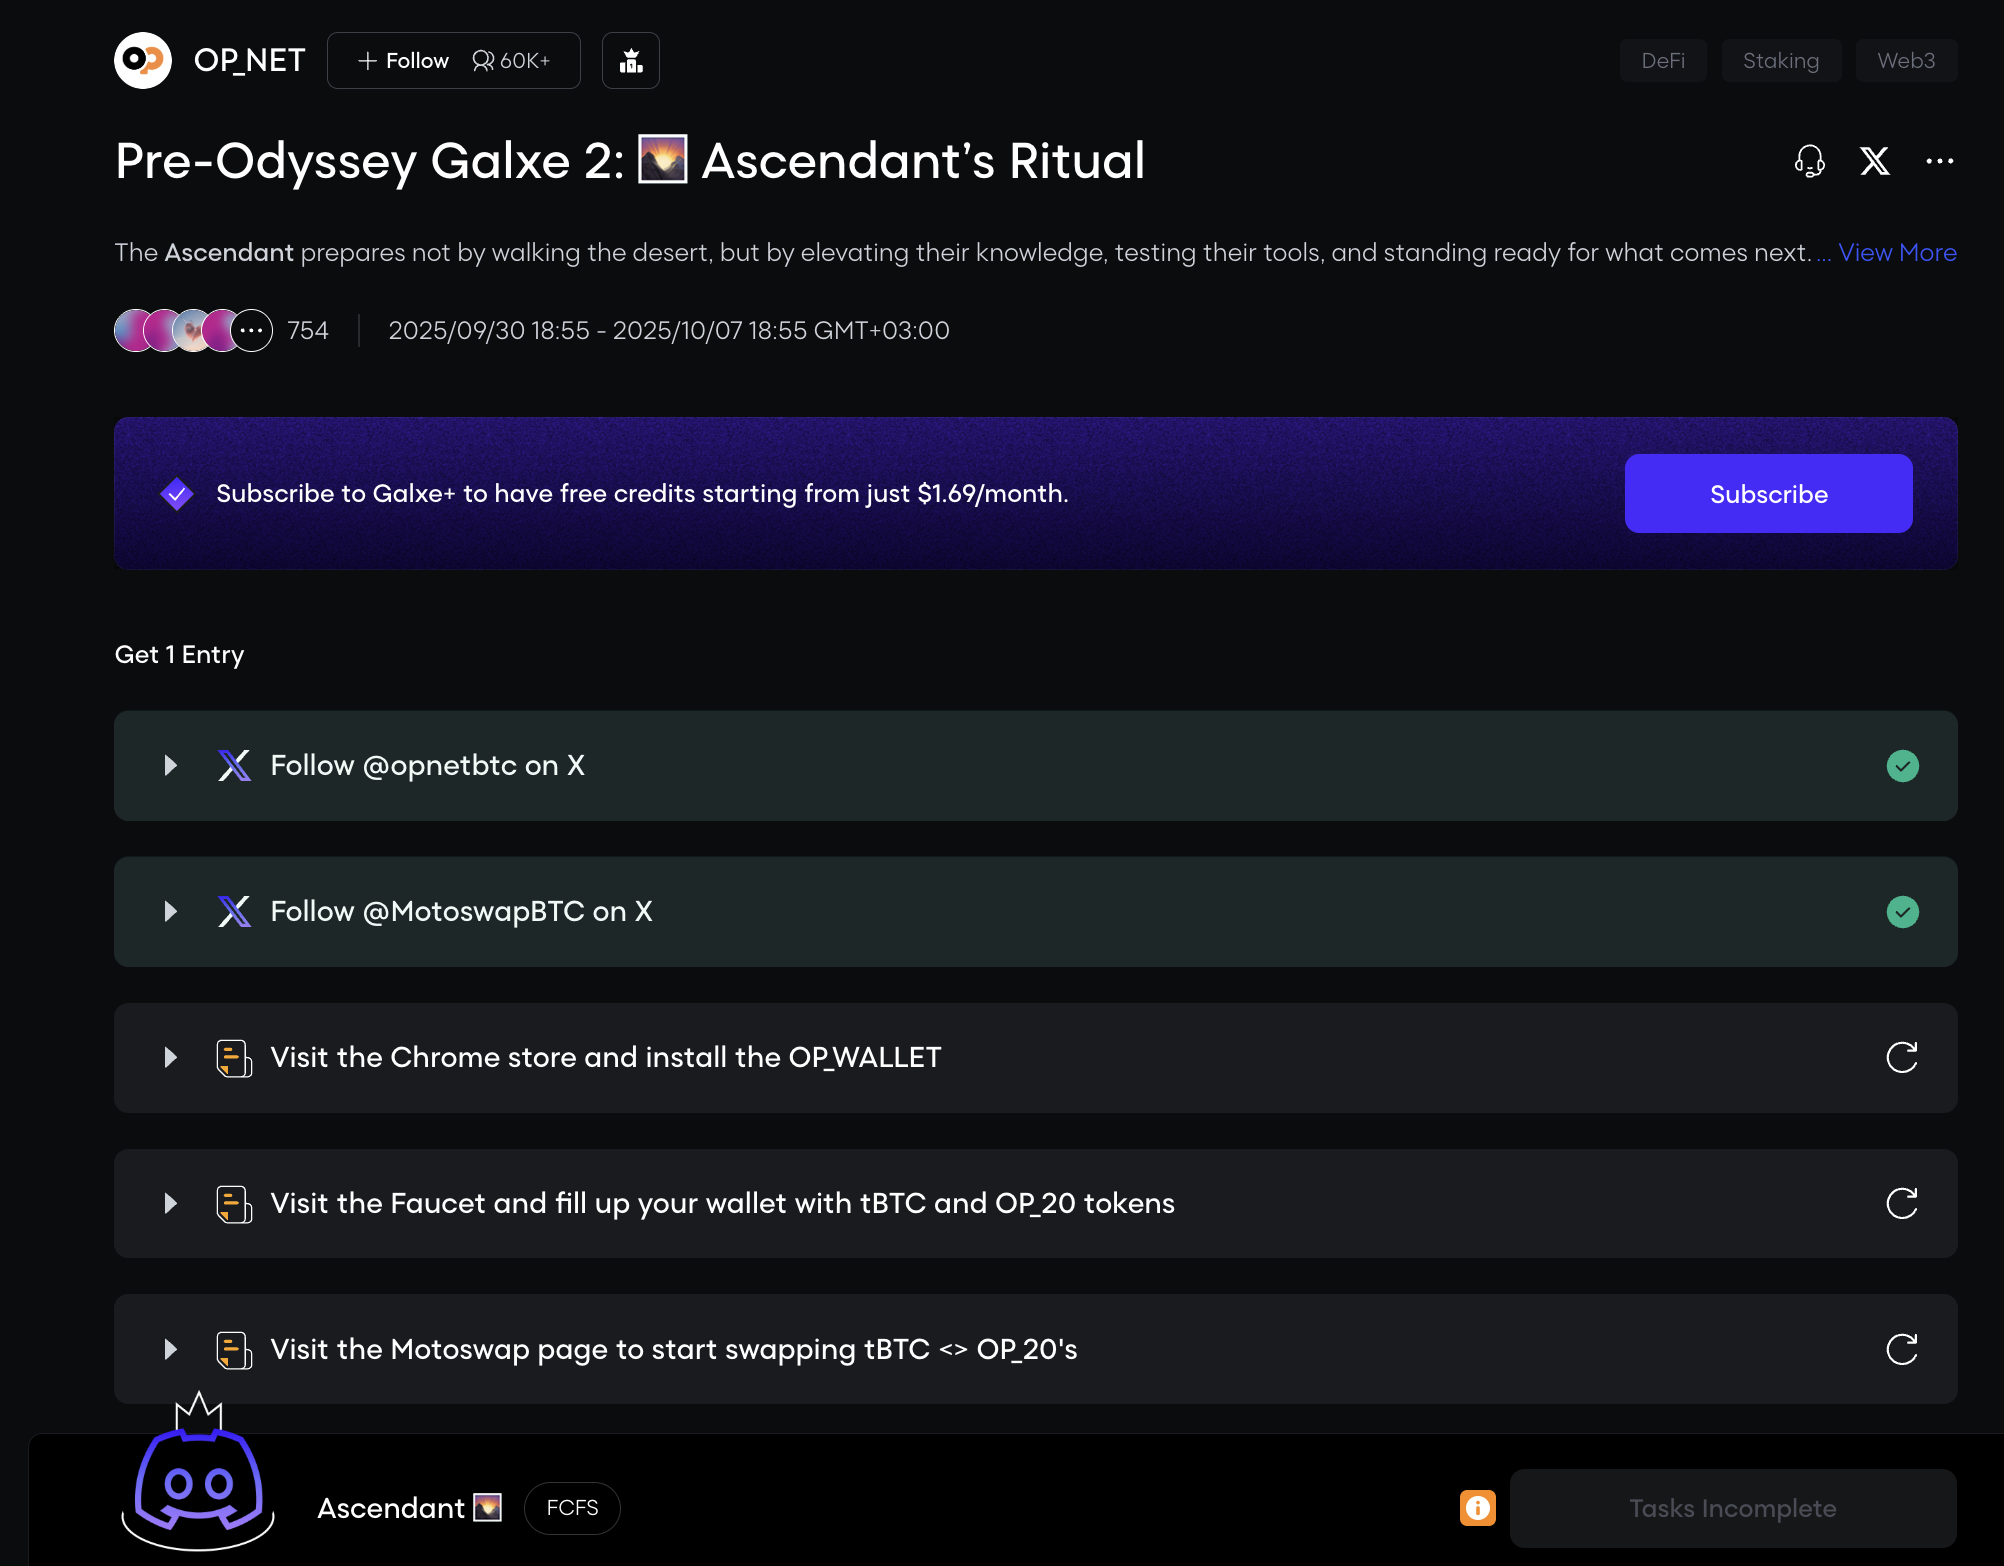Click the View More link
The width and height of the screenshot is (2004, 1566).
[x=1897, y=253]
